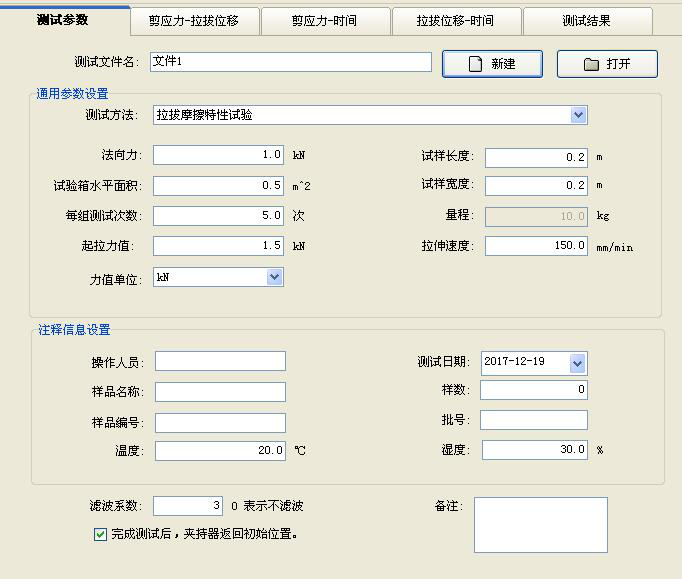The image size is (682, 579).
Task: Select the 试验箱水平面积 input field
Action: 218,185
